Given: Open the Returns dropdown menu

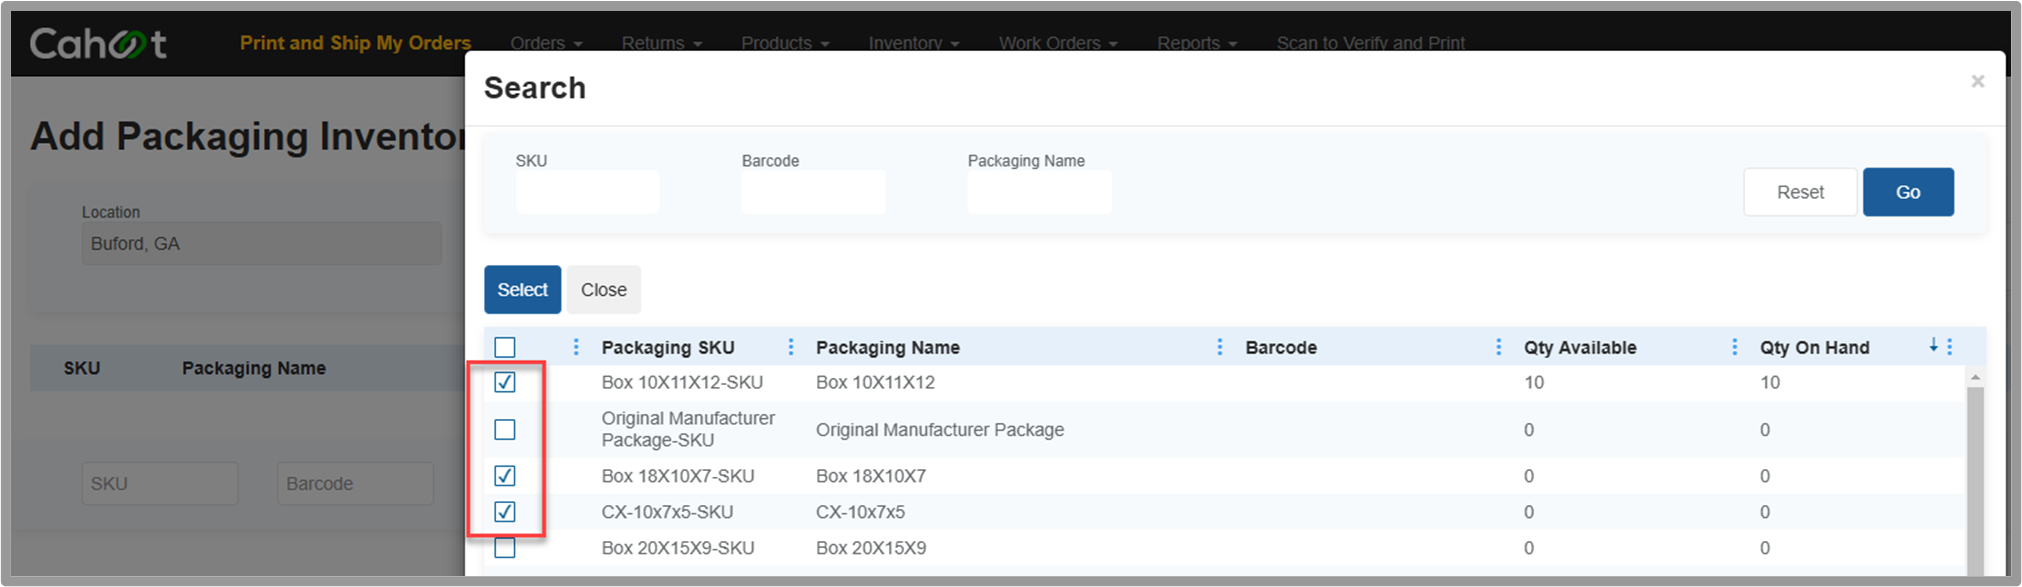Looking at the screenshot, I should tap(661, 43).
